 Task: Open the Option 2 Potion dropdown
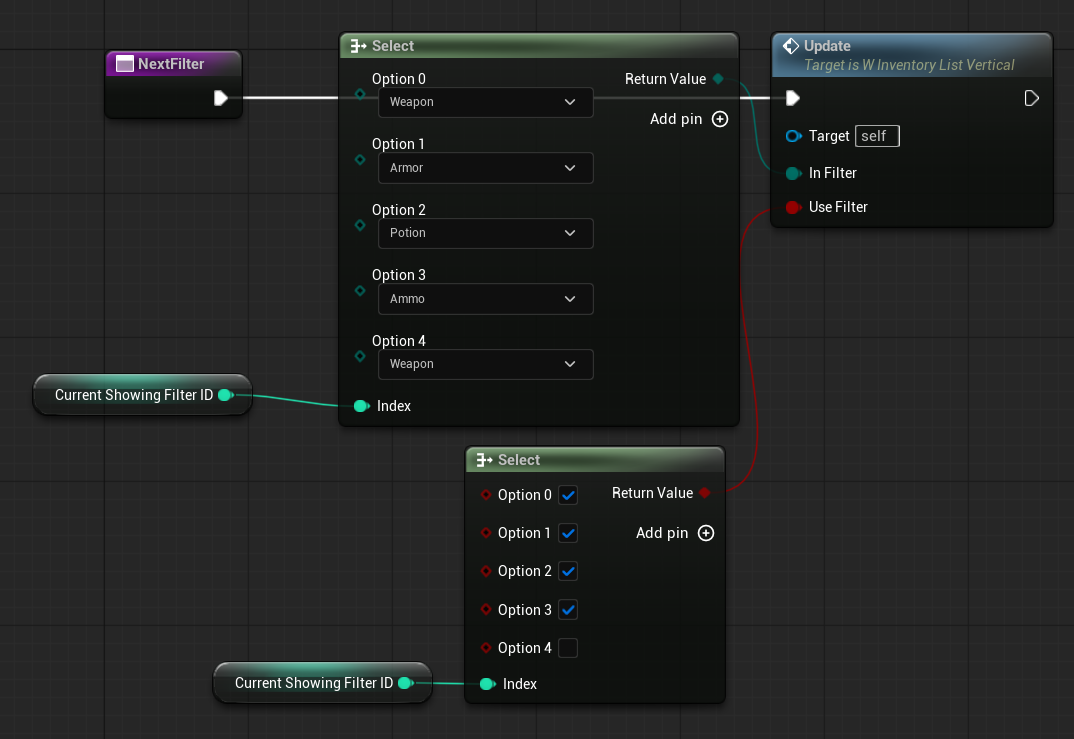(485, 233)
